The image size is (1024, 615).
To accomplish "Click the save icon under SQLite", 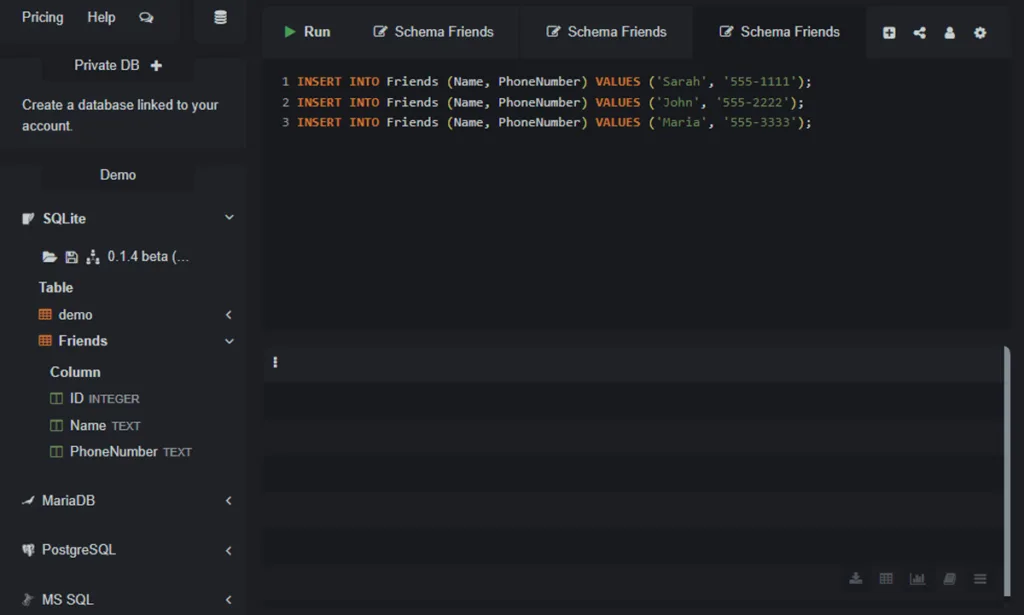I will point(71,257).
